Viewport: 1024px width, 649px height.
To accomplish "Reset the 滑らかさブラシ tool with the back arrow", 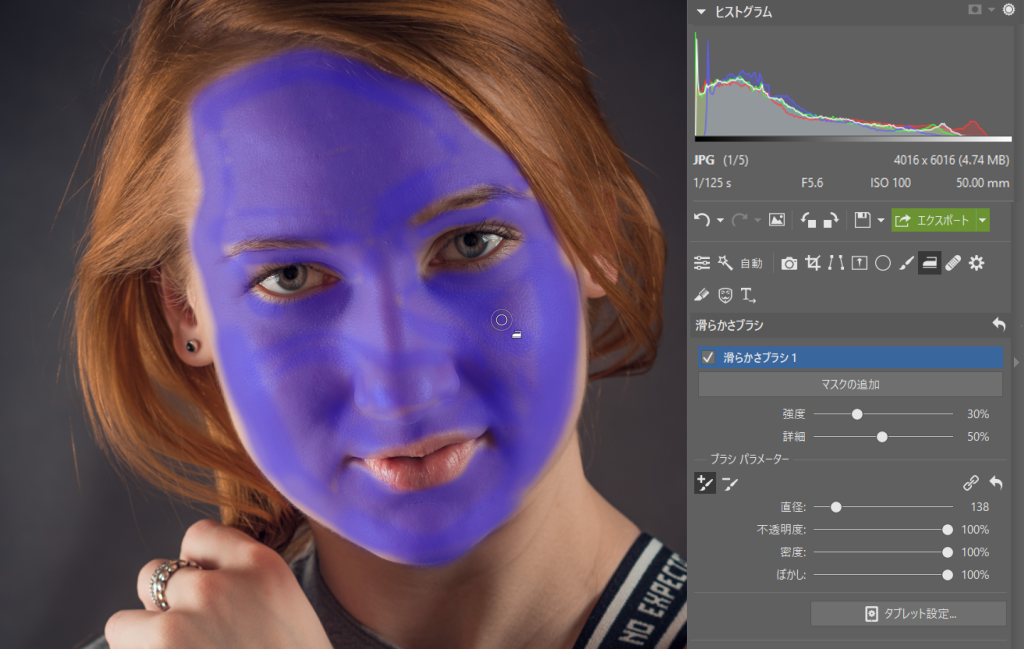I will 999,324.
